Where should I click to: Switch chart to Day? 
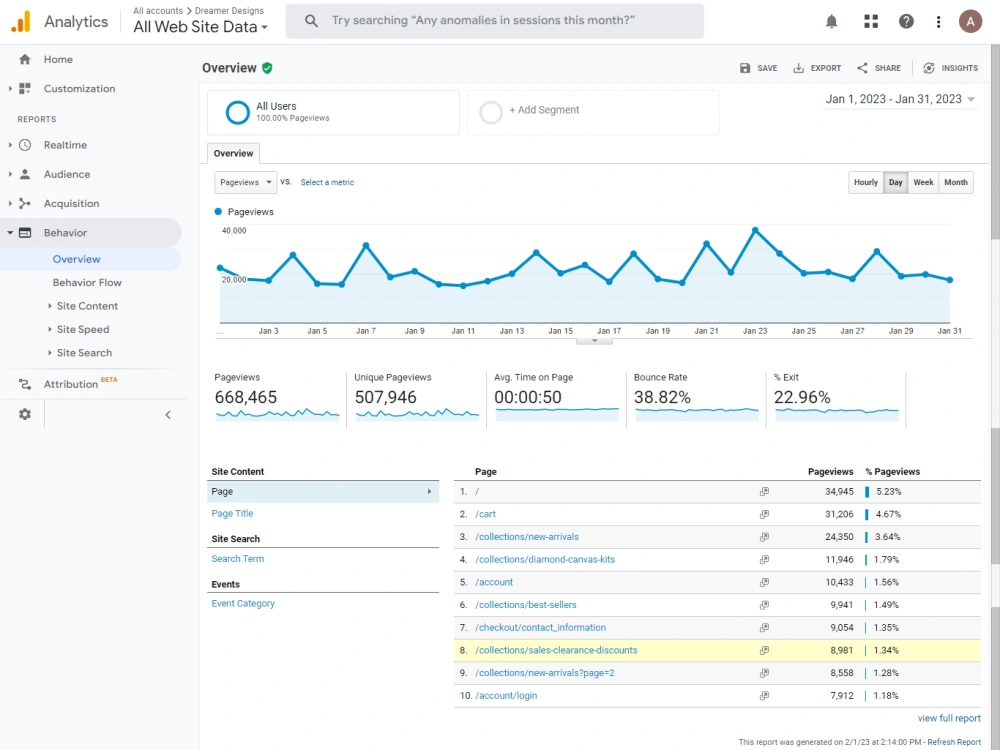(895, 182)
